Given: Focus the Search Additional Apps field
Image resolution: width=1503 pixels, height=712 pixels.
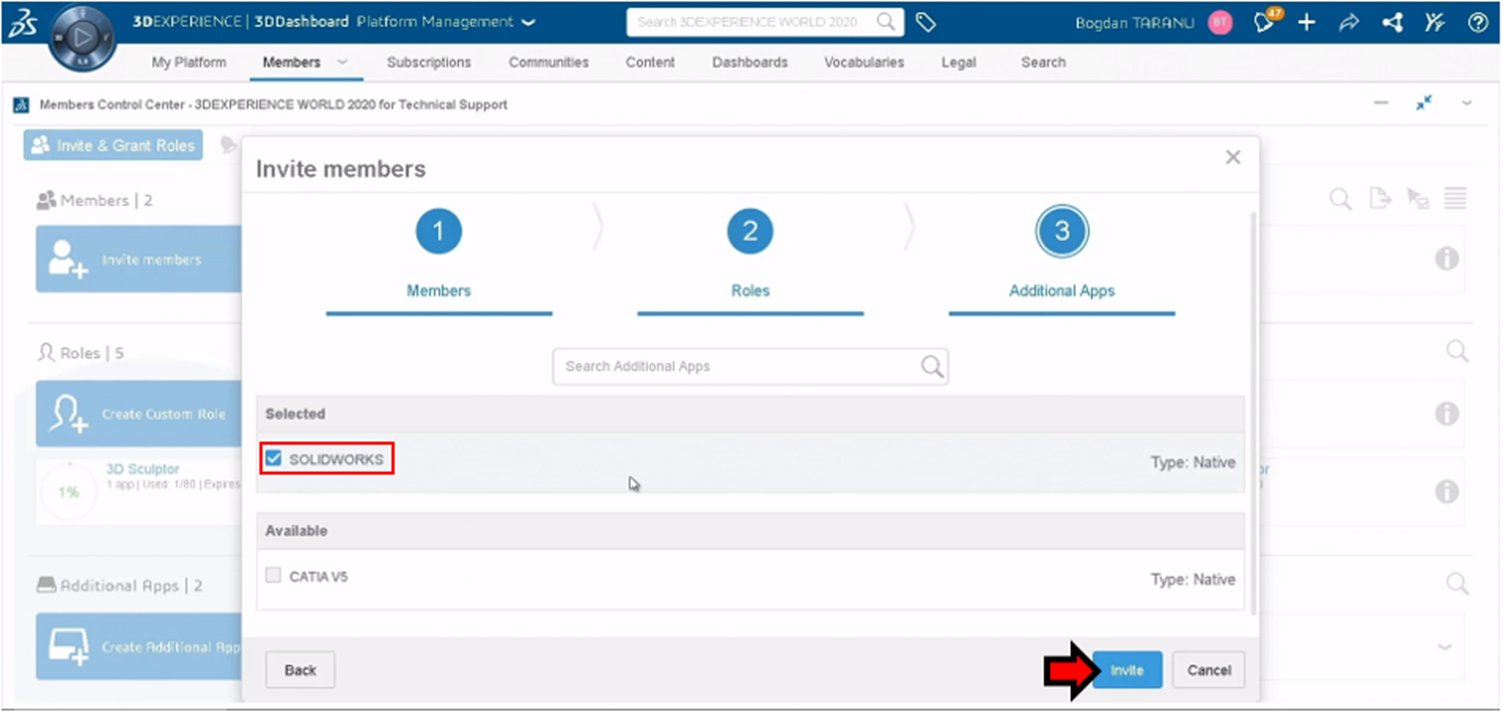Looking at the screenshot, I should point(750,366).
